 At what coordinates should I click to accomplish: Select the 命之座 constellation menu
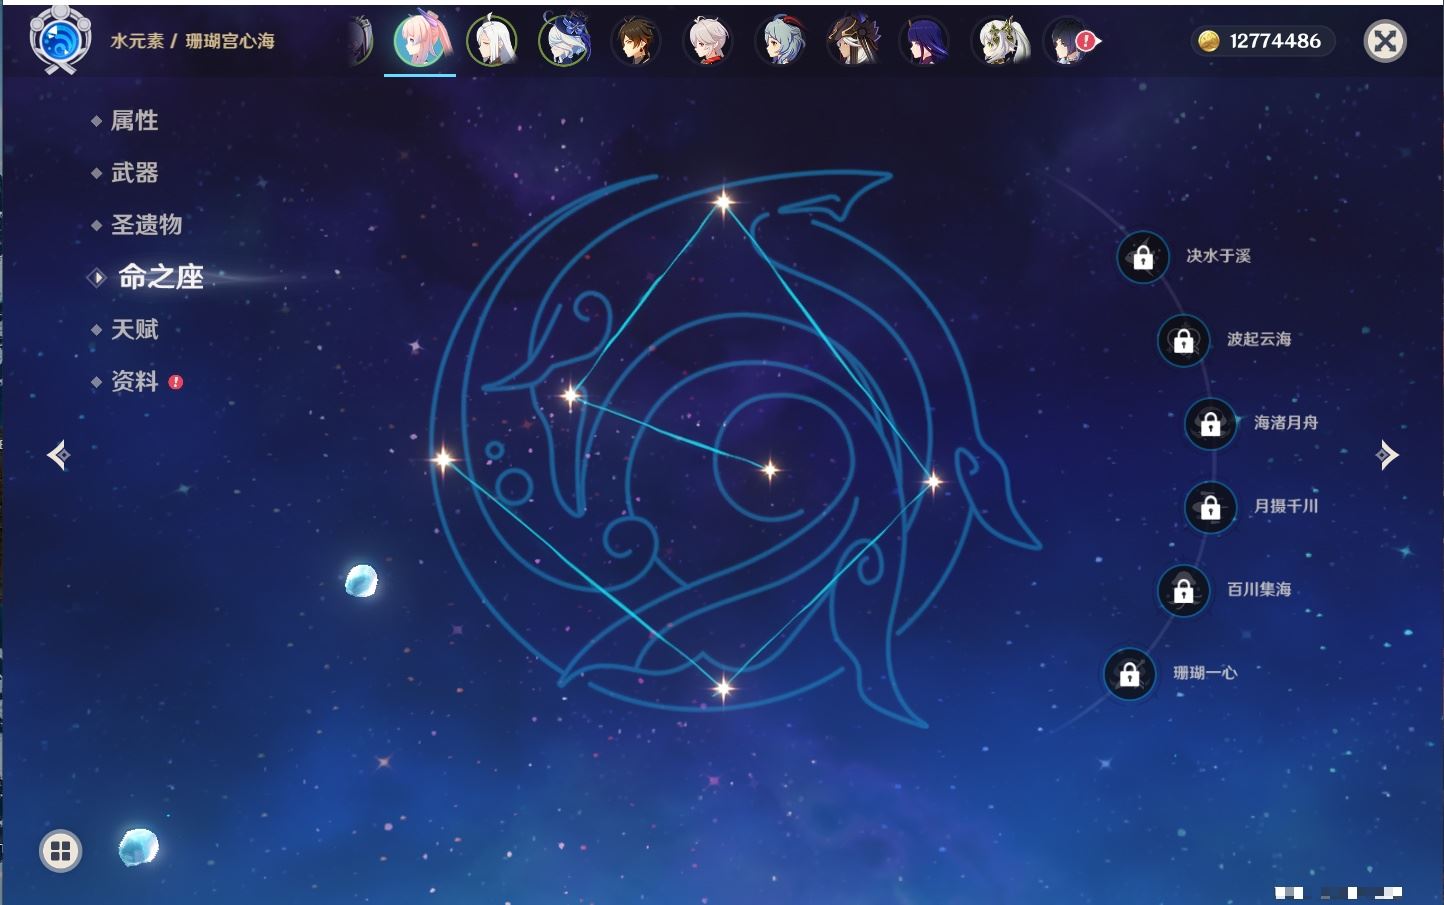160,277
